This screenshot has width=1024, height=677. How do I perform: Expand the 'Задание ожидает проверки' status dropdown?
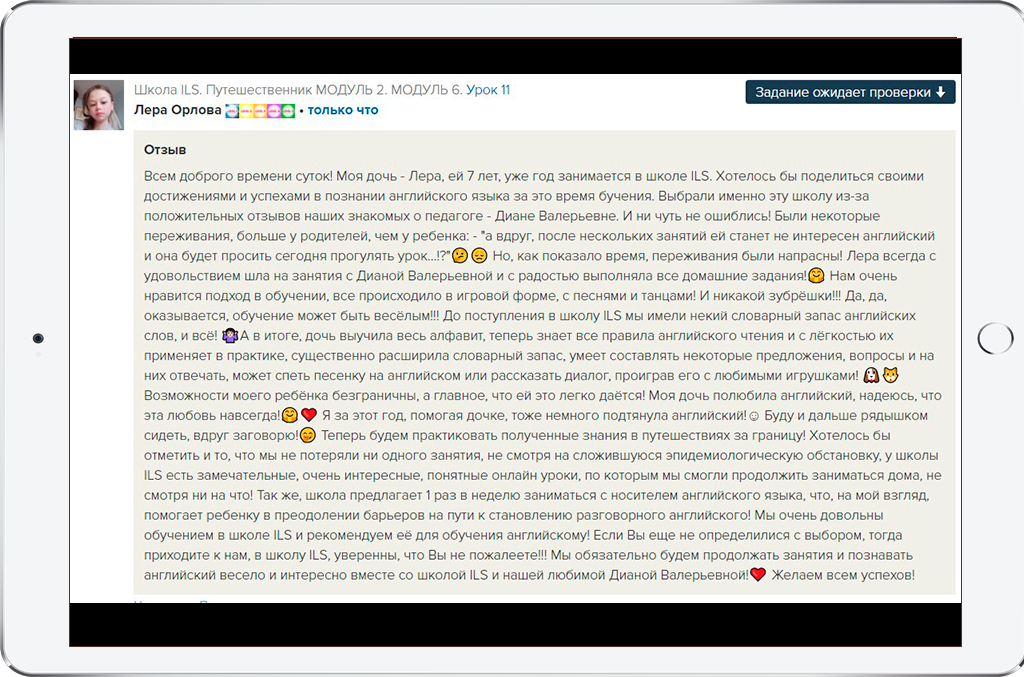click(x=849, y=92)
